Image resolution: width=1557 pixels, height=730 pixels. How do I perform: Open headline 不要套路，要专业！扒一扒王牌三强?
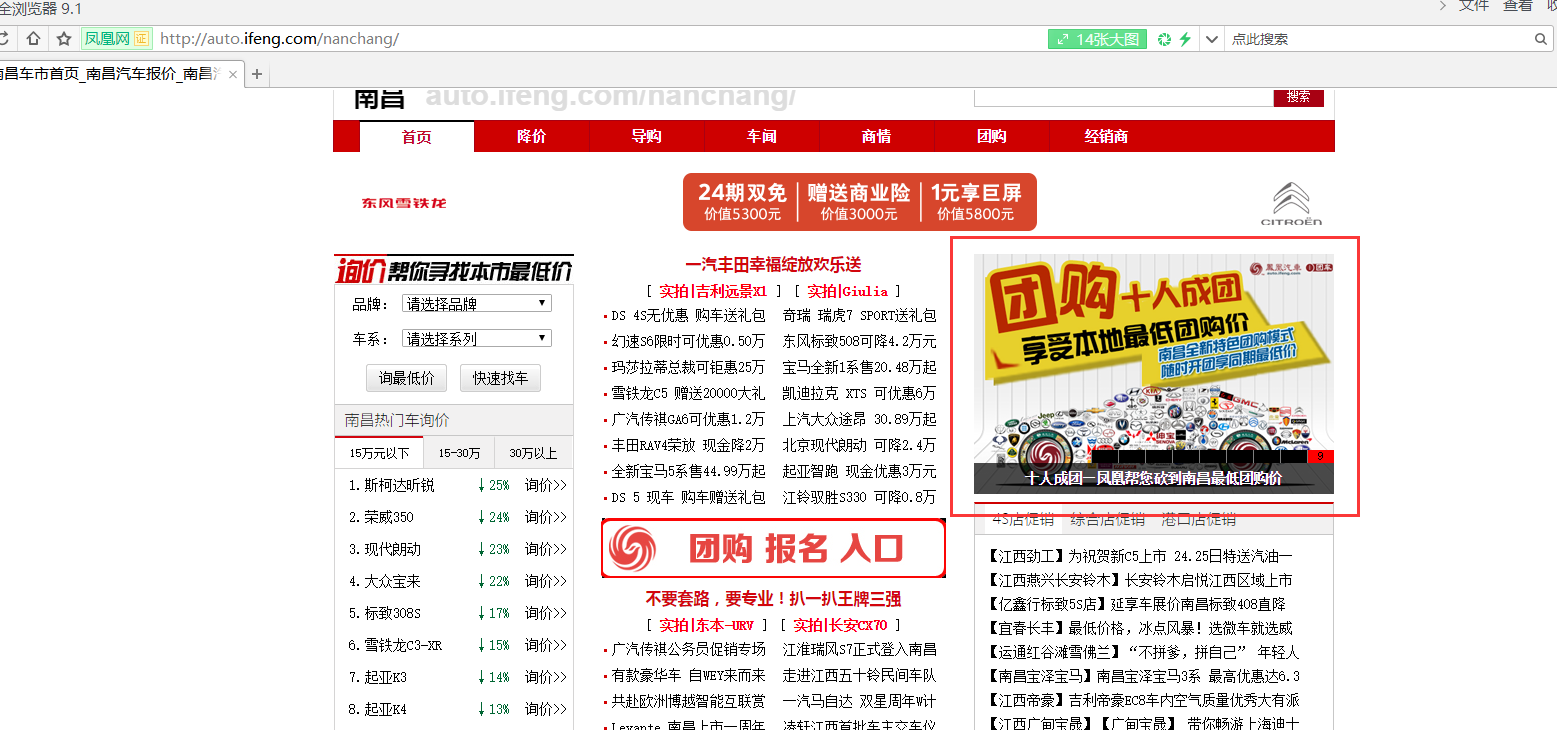tap(773, 599)
